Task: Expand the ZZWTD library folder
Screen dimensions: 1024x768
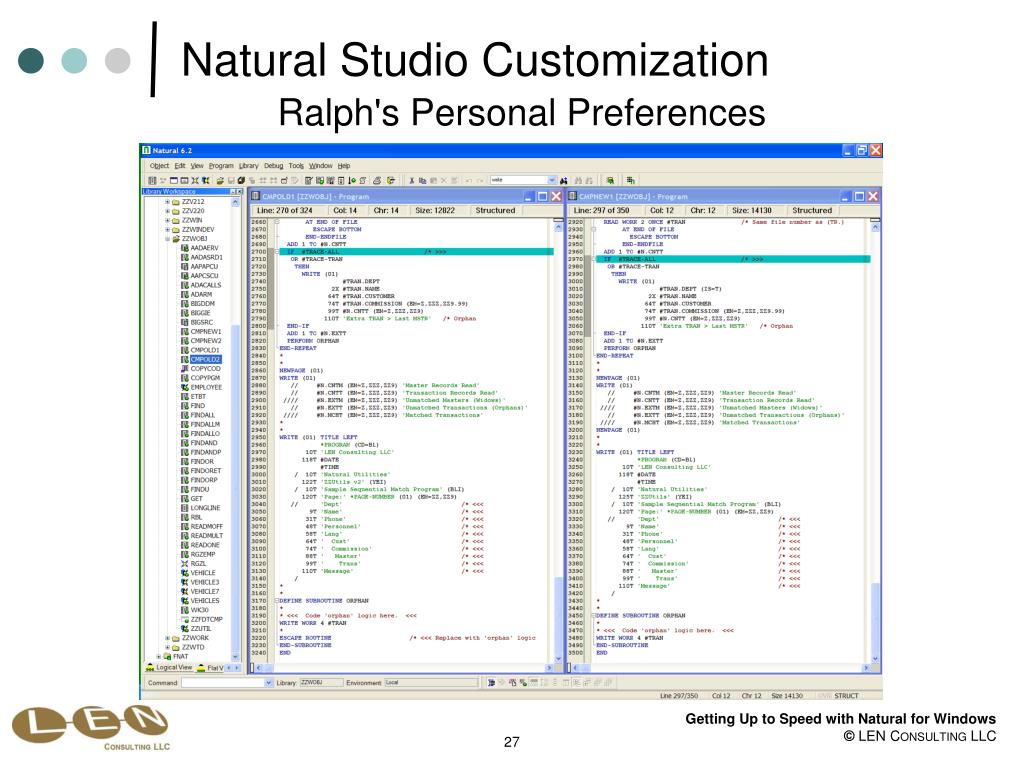Action: pos(167,647)
